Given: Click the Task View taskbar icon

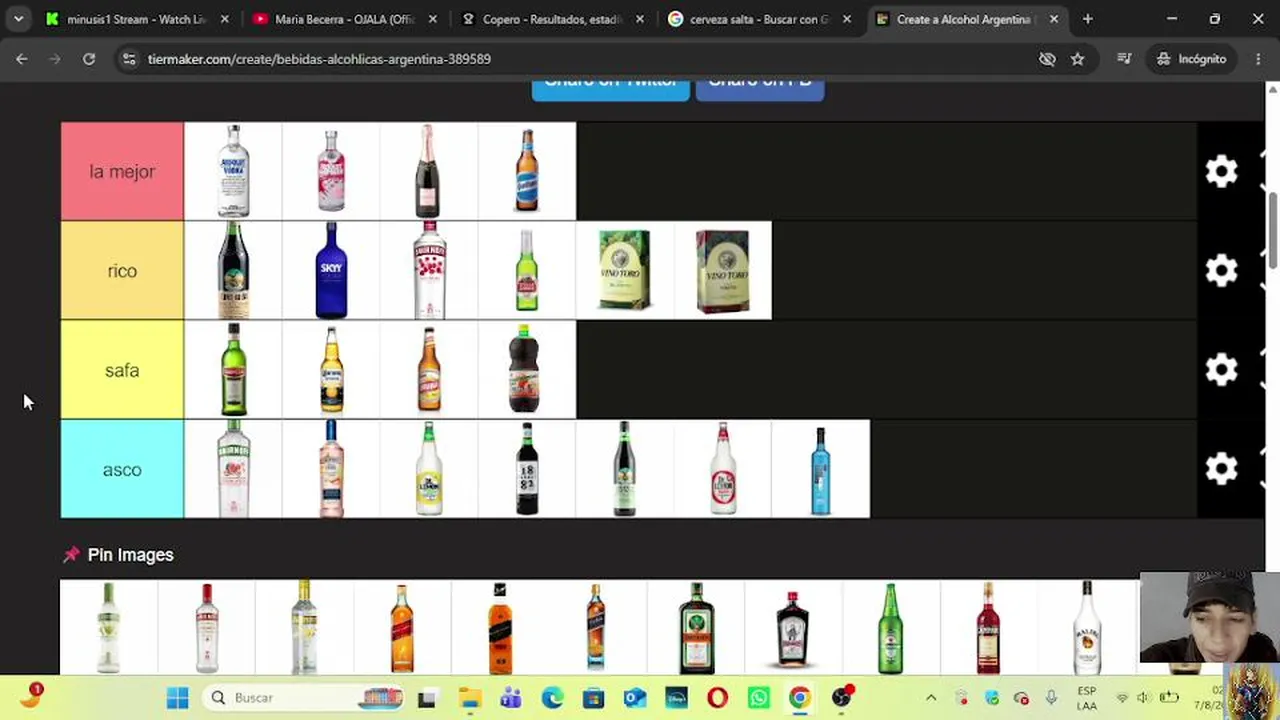Looking at the screenshot, I should pos(427,697).
